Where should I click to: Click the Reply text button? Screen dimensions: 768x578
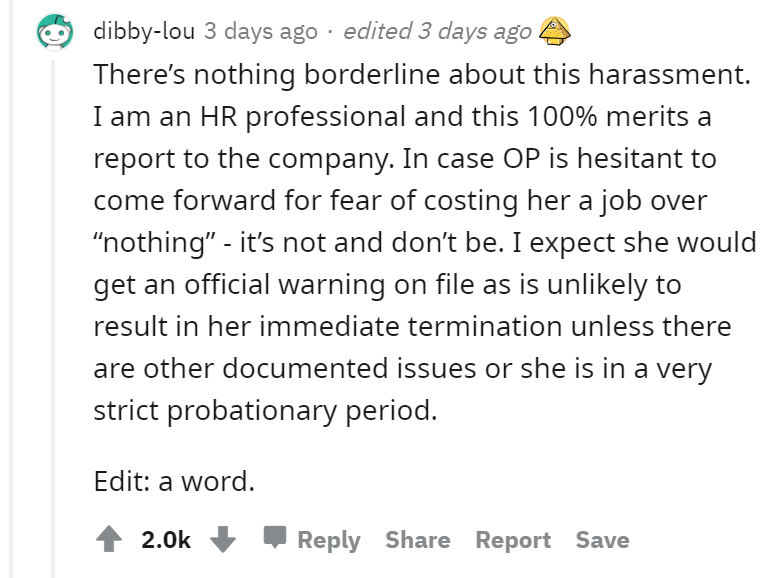pyautogui.click(x=329, y=540)
